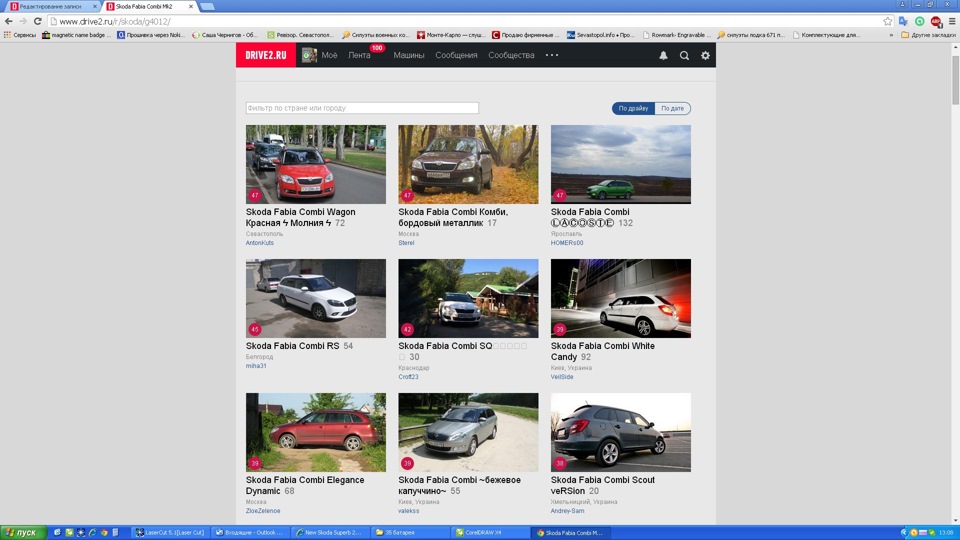
Task: Open Skoda Fabia Combi RS link
Action: click(292, 346)
